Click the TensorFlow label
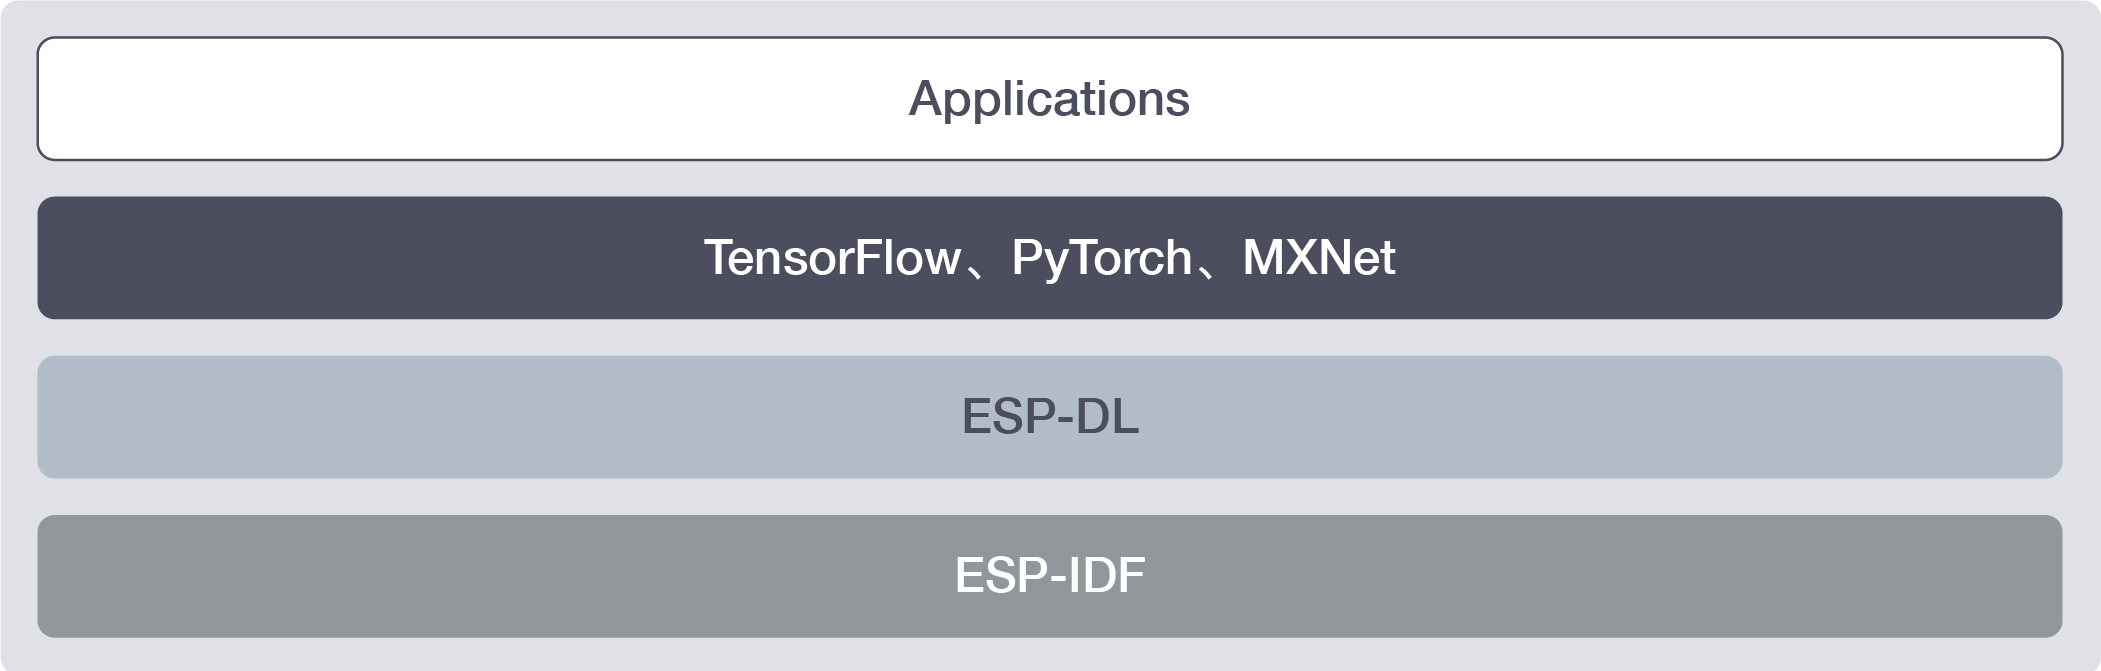Screen dimensions: 2101x671 [832, 258]
